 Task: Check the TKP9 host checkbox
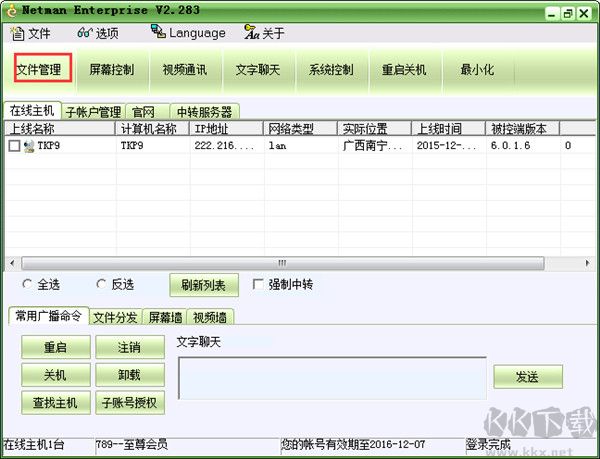[14, 146]
